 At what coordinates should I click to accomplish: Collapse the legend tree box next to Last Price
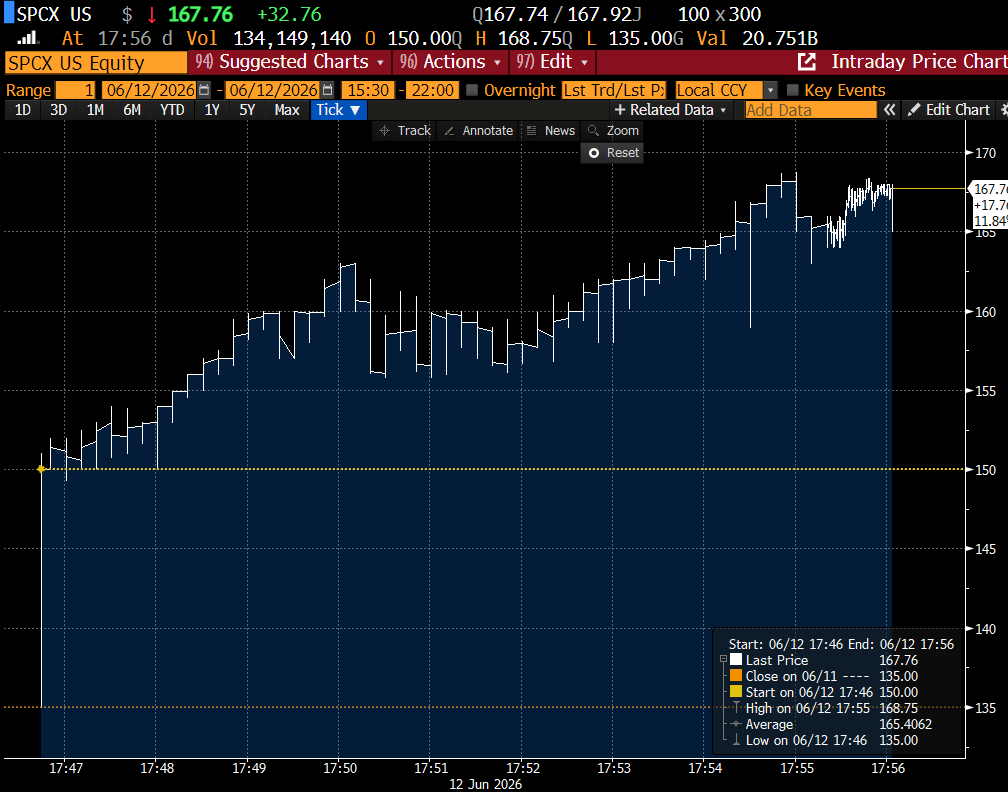(x=723, y=660)
